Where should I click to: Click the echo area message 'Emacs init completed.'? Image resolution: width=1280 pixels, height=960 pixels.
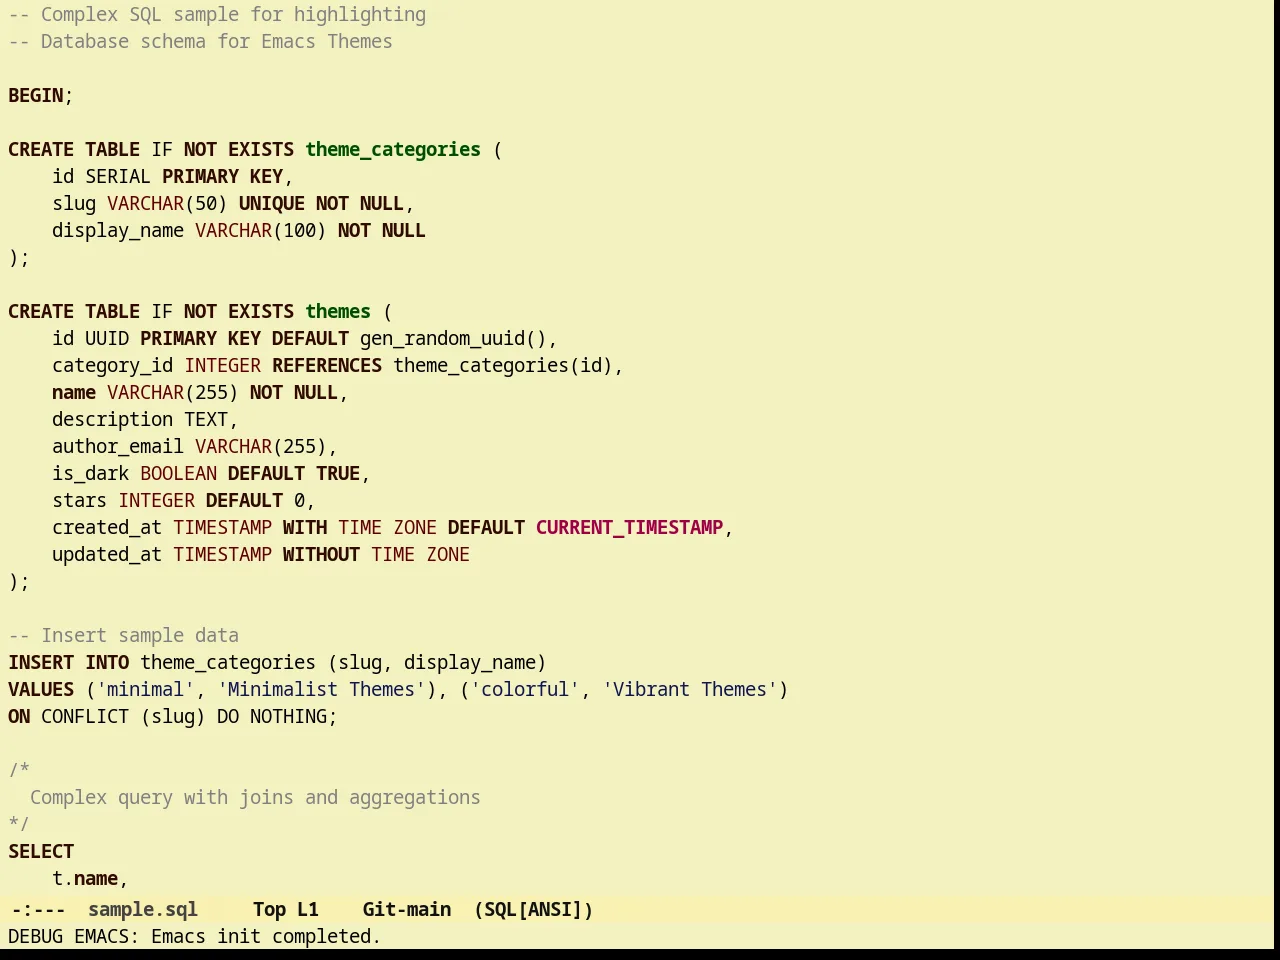(266, 937)
